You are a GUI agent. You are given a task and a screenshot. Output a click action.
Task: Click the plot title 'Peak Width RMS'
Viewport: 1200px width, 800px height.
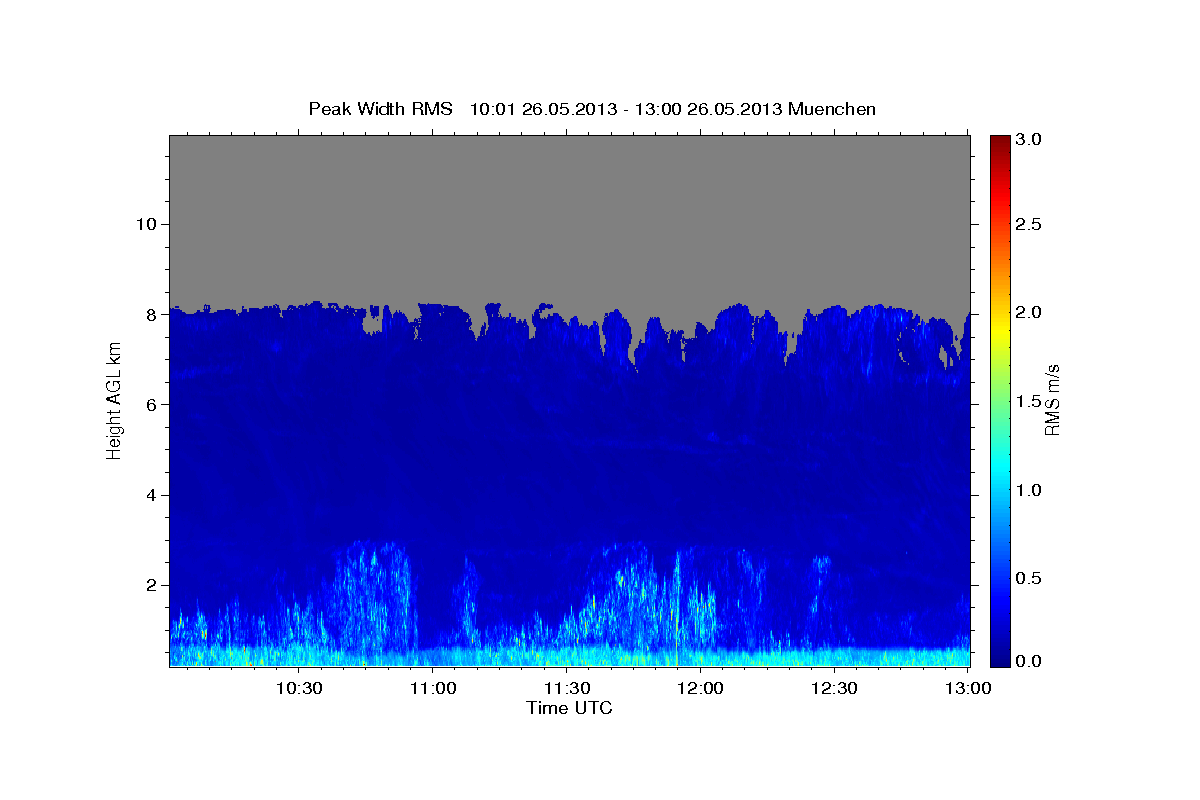pos(381,109)
